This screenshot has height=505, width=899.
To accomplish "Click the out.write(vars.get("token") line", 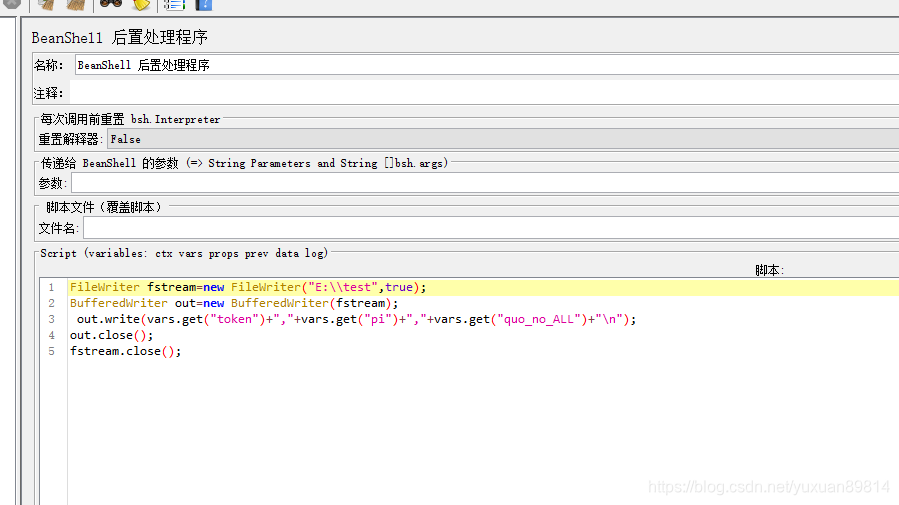I will click(x=356, y=319).
